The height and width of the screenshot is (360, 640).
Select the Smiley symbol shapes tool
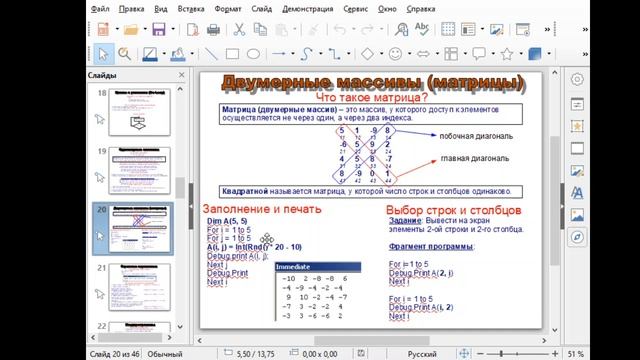[395, 54]
